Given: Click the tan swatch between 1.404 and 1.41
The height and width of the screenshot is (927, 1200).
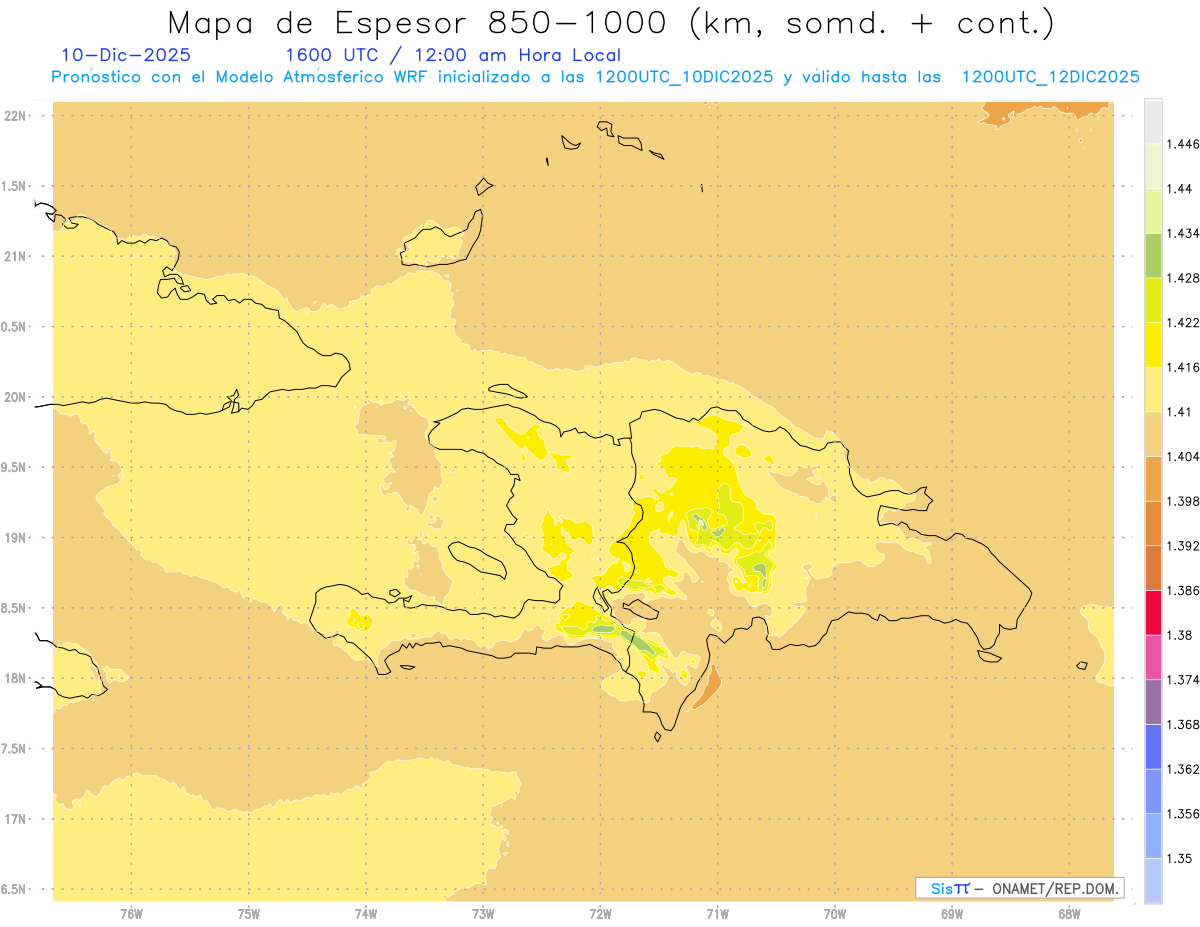Looking at the screenshot, I should 1153,434.
